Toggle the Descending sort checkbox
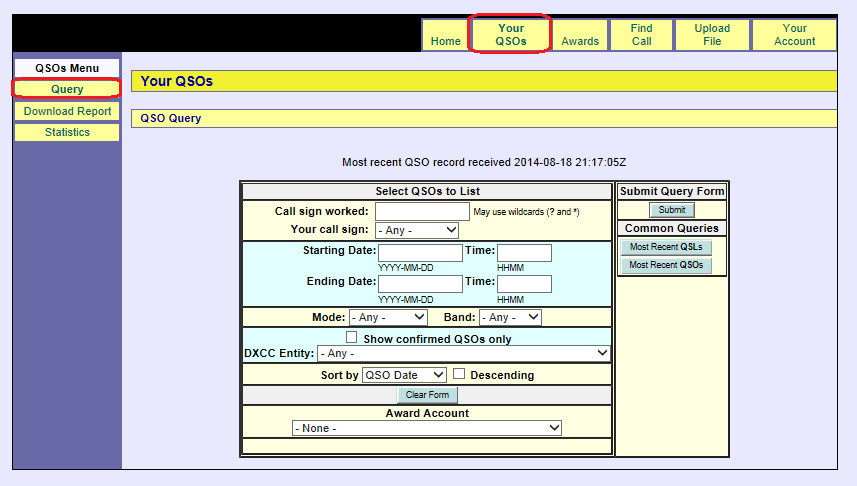The height and width of the screenshot is (486, 857). coord(459,374)
